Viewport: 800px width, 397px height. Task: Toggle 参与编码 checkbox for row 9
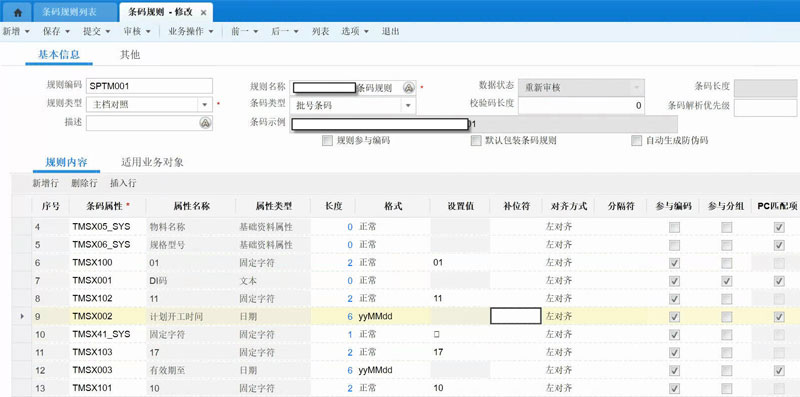point(674,317)
